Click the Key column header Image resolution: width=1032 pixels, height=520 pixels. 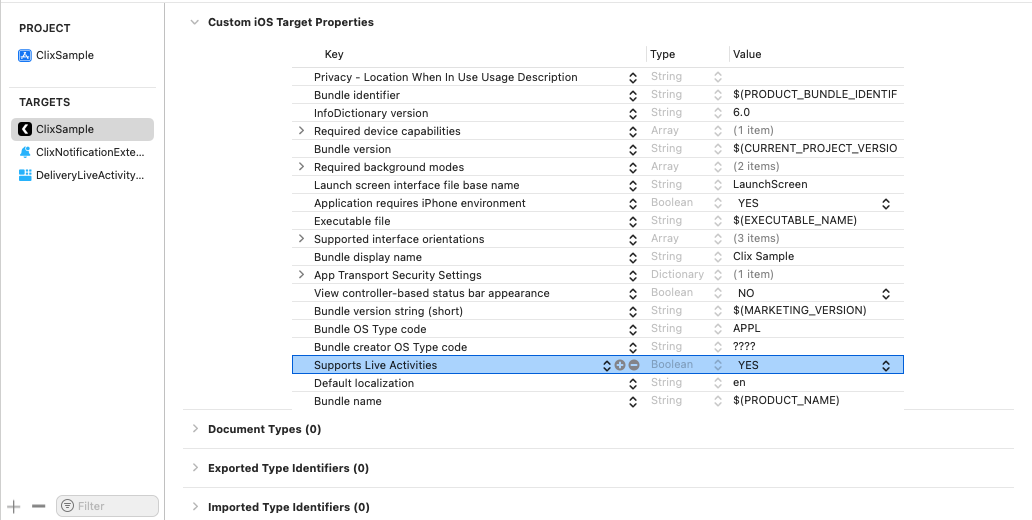(334, 55)
